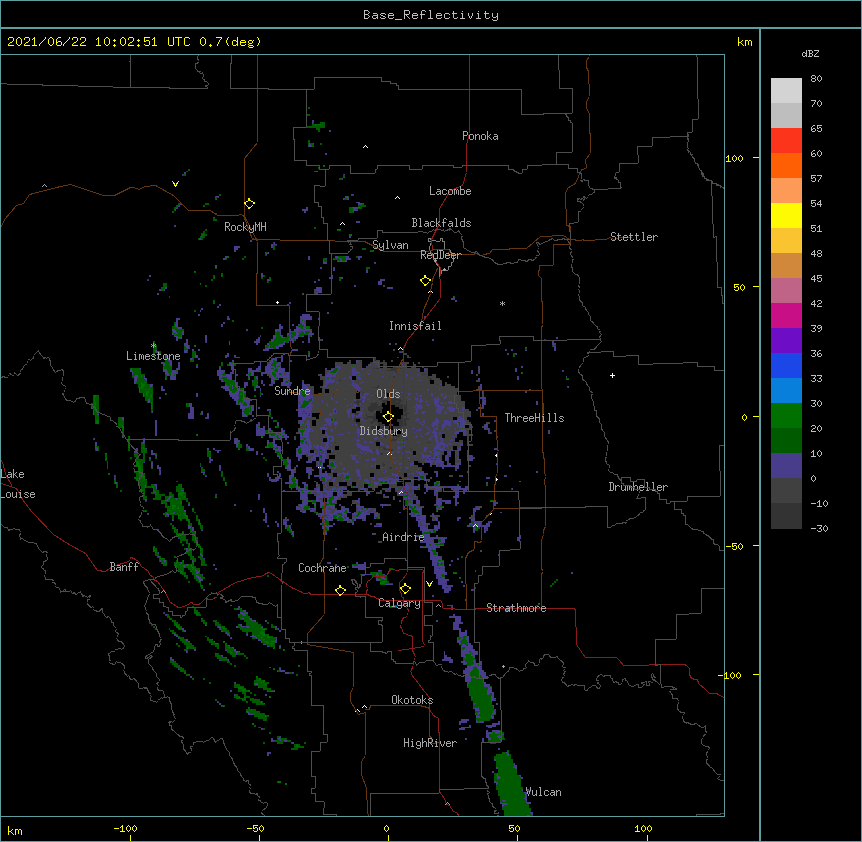862x842 pixels.
Task: Click the yellow diamond marker above Calgary label
Action: point(405,589)
